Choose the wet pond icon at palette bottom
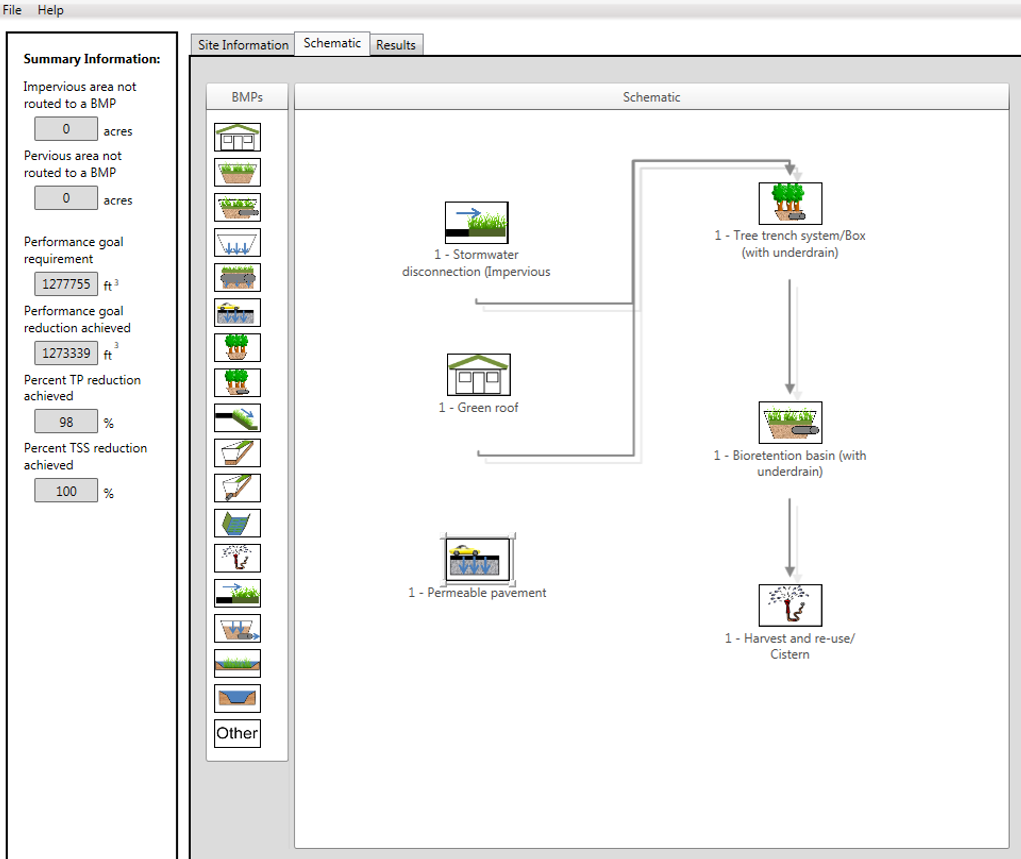The height and width of the screenshot is (859, 1021). 237,698
